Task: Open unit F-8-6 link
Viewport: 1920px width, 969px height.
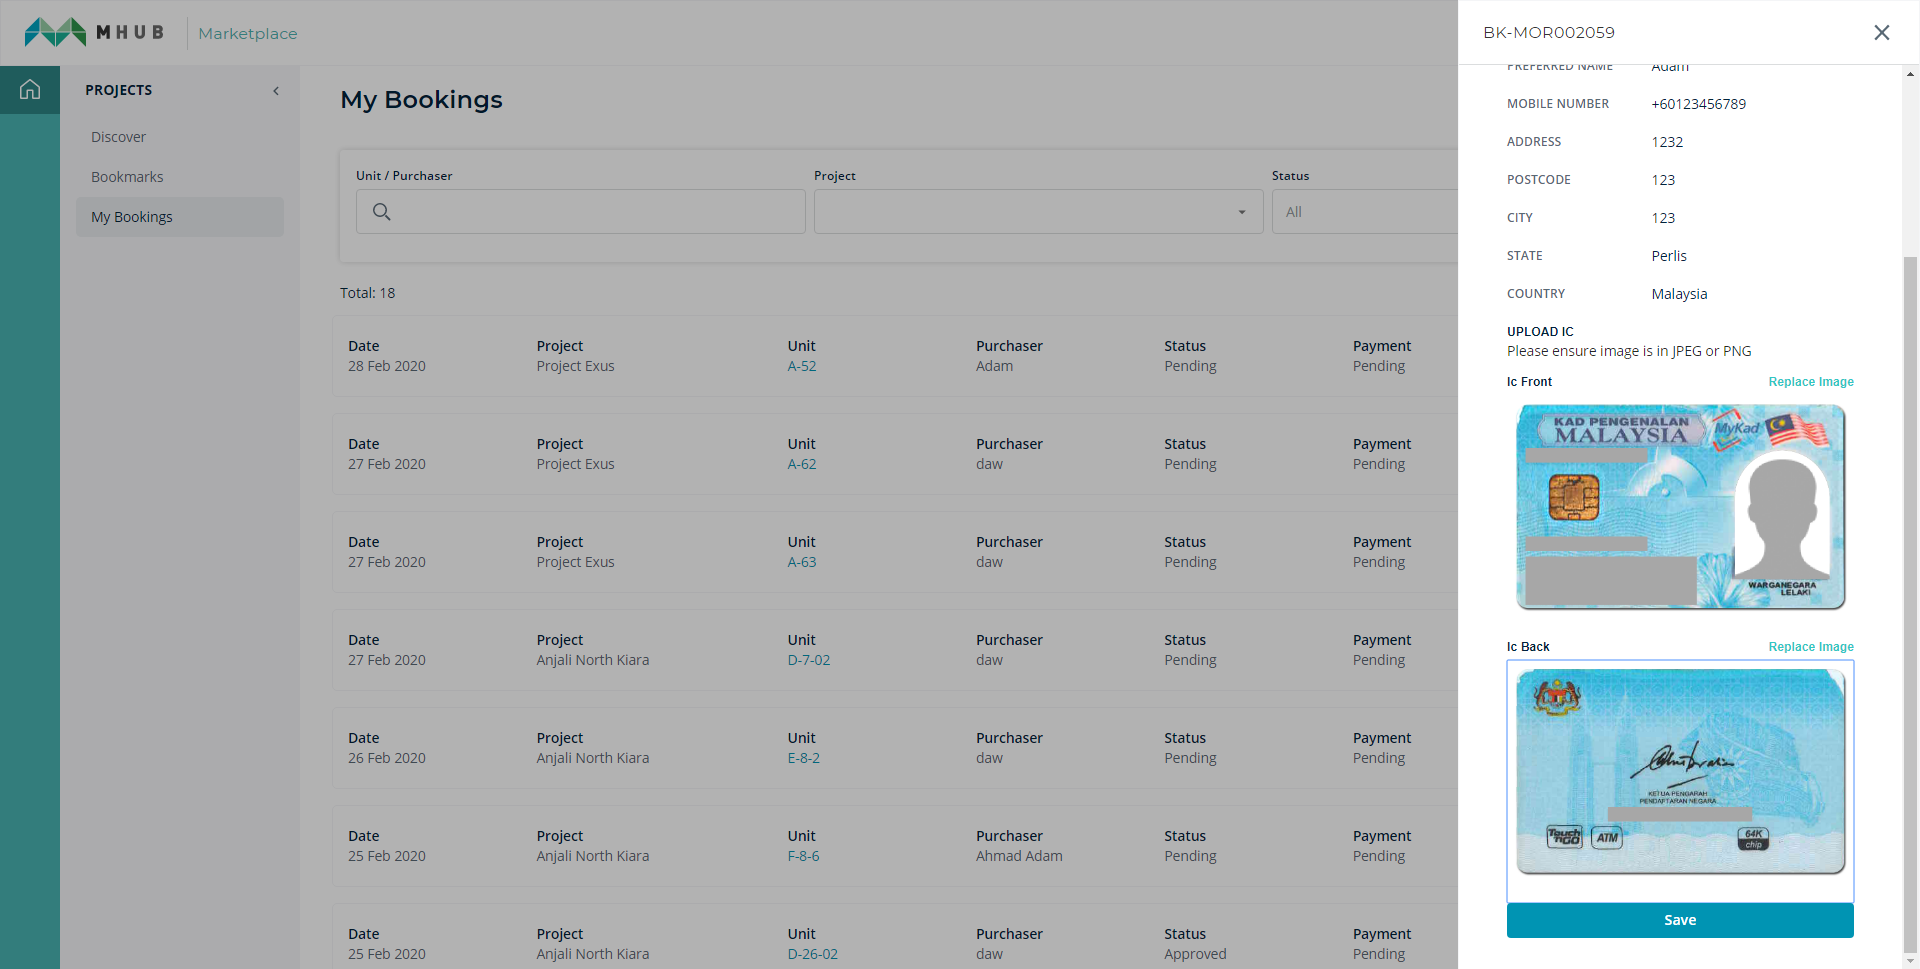Action: click(803, 856)
